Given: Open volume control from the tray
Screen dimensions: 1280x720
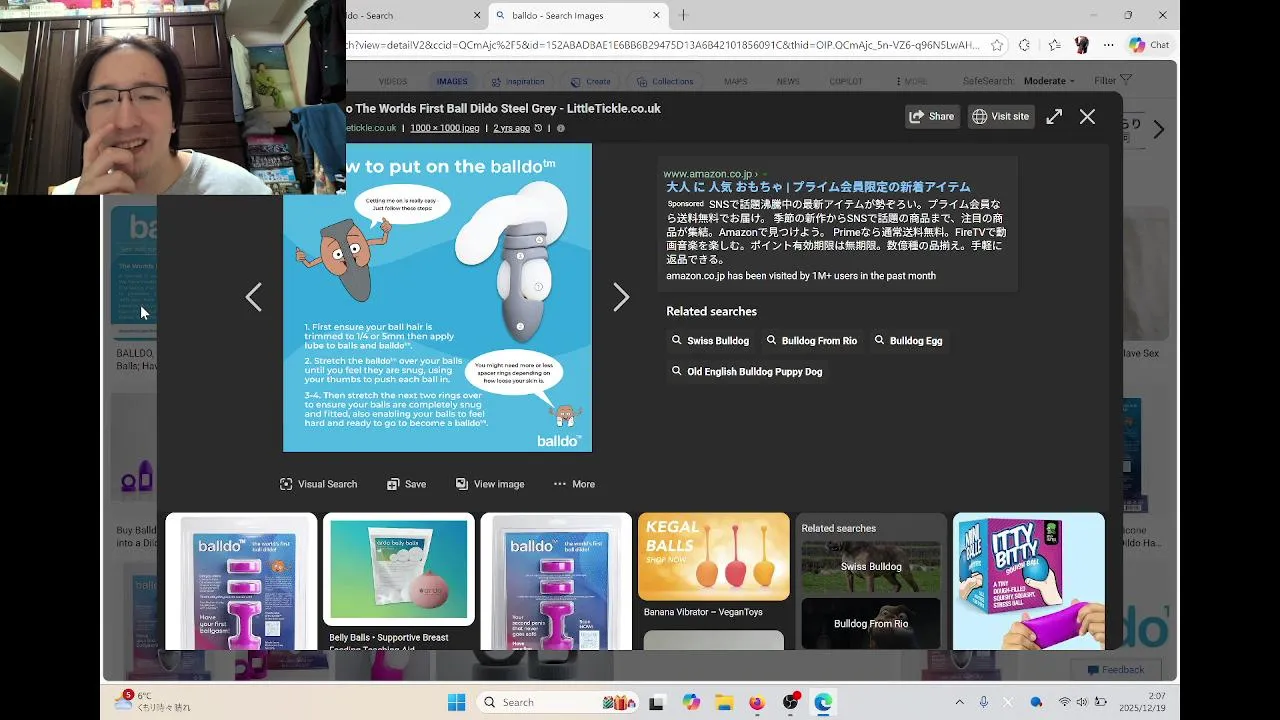Looking at the screenshot, I should click(1082, 702).
